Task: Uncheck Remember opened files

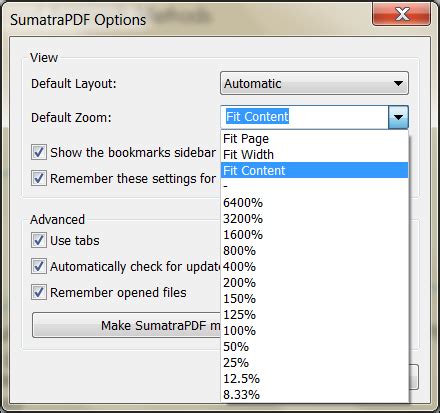Action: 39,292
